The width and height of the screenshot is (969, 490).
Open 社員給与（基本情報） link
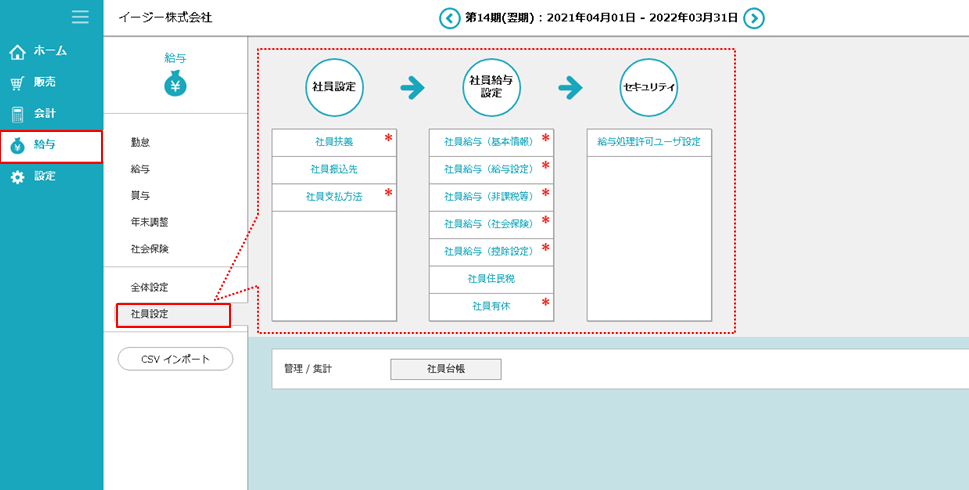[x=490, y=142]
